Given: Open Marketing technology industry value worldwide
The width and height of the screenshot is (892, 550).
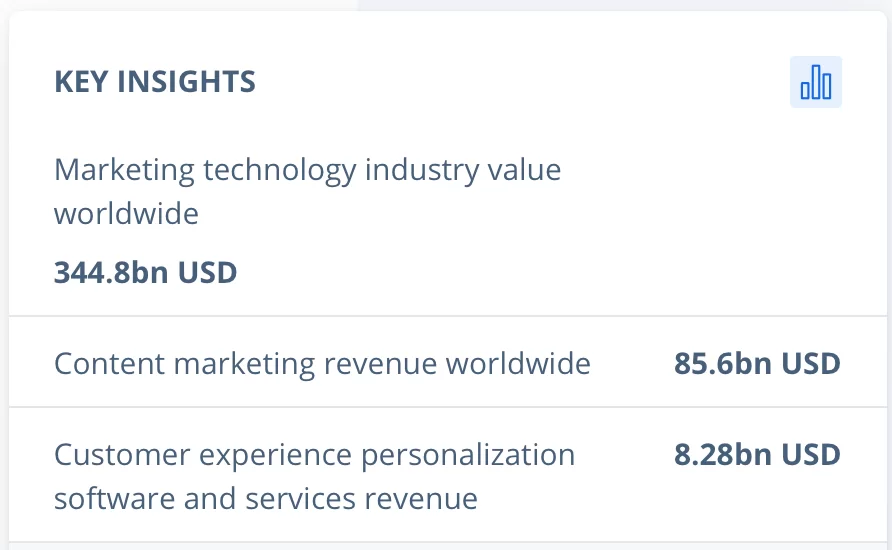Looking at the screenshot, I should point(307,191).
